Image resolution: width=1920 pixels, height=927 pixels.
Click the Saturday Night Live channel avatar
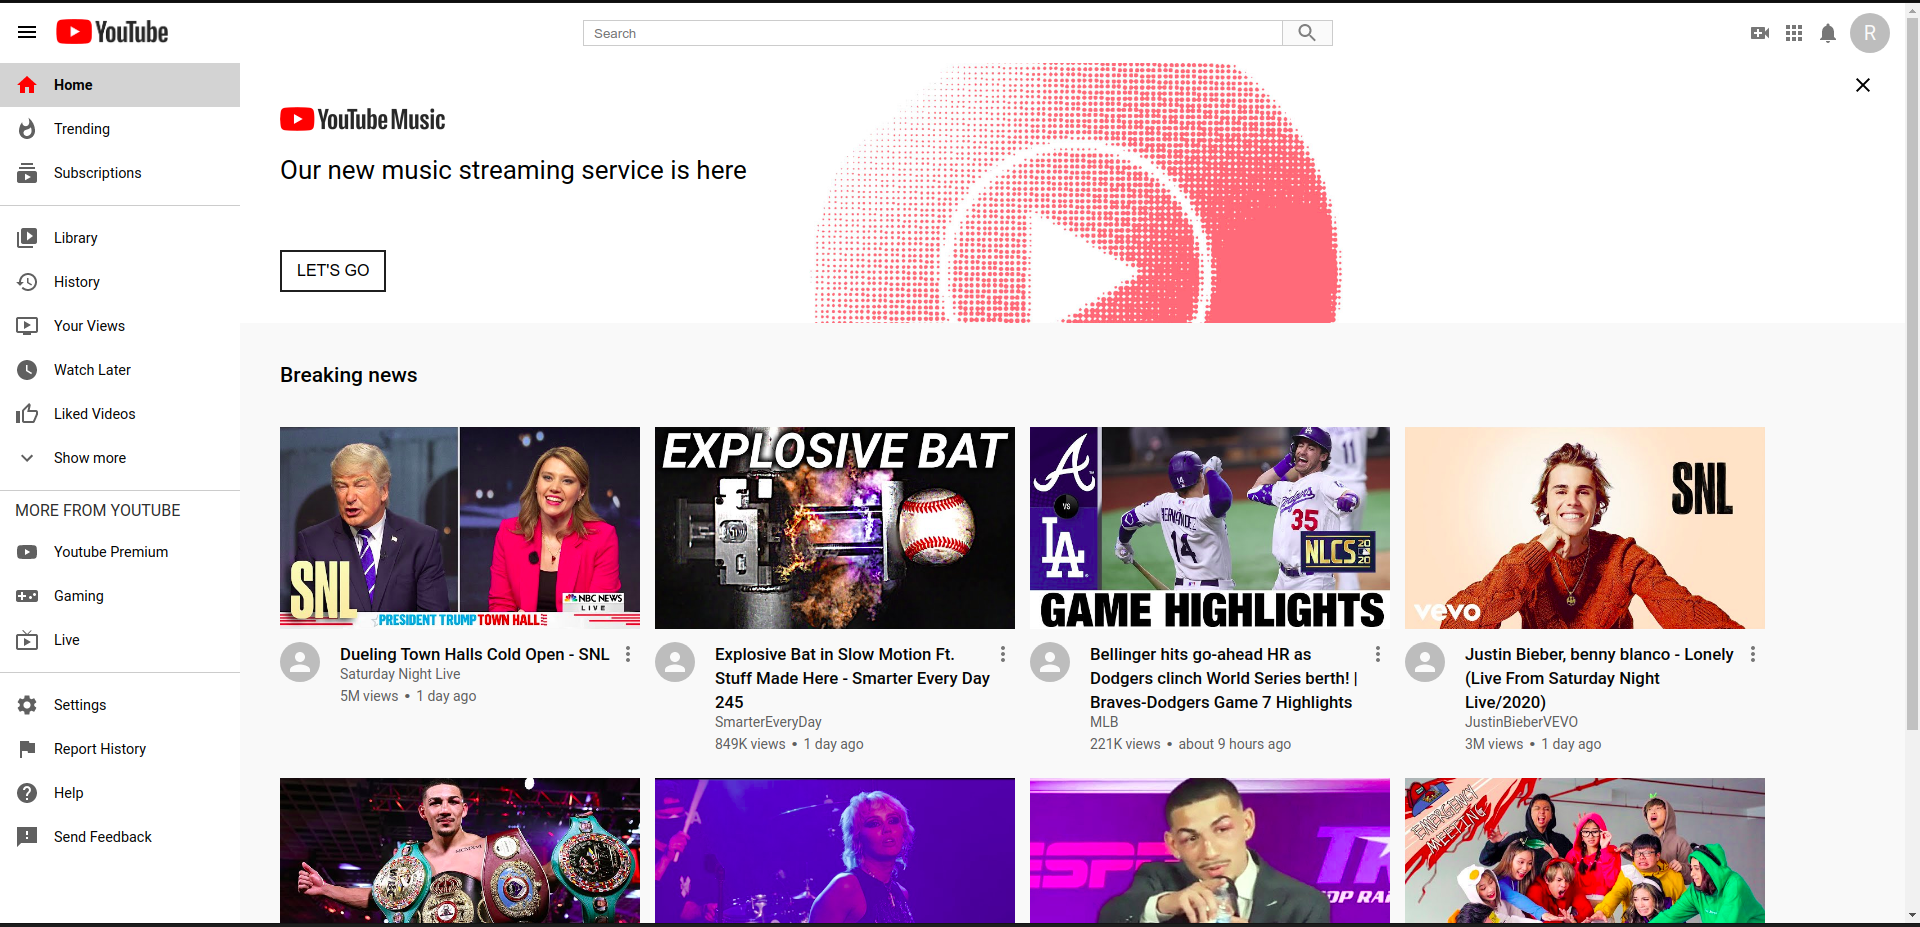pyautogui.click(x=300, y=662)
